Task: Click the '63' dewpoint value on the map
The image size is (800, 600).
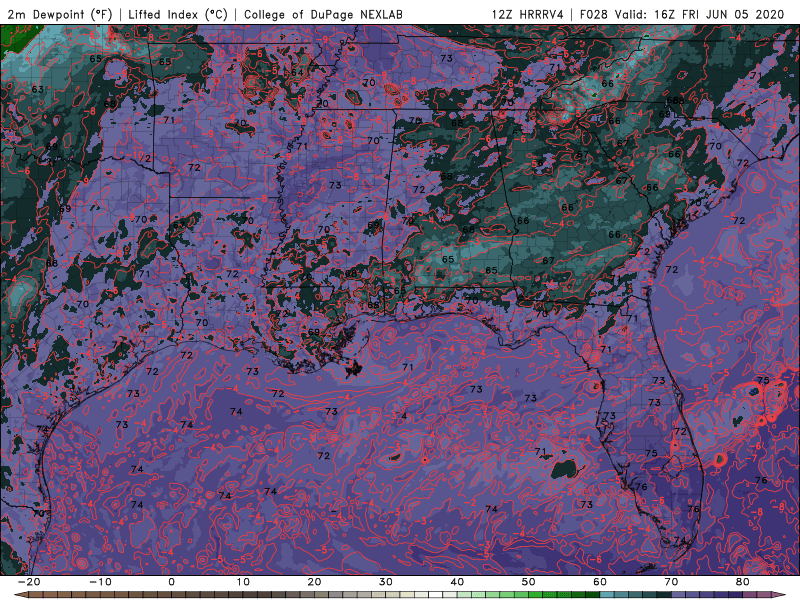Action: click(38, 89)
